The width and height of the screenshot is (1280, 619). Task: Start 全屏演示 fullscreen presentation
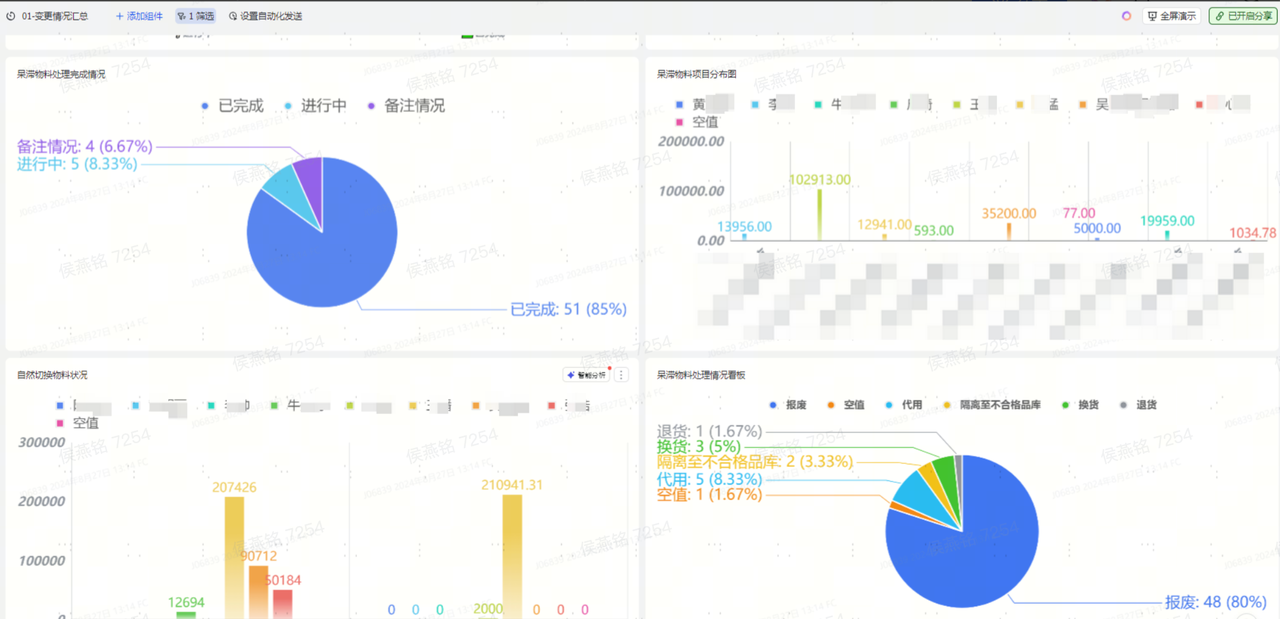click(x=1171, y=16)
